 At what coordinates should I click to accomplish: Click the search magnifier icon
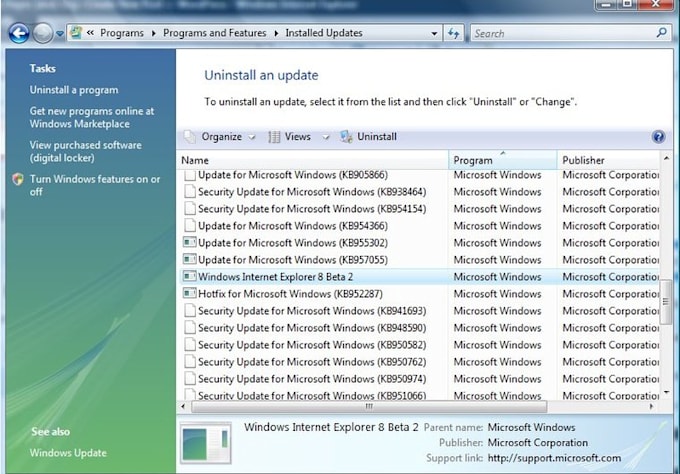(x=661, y=33)
